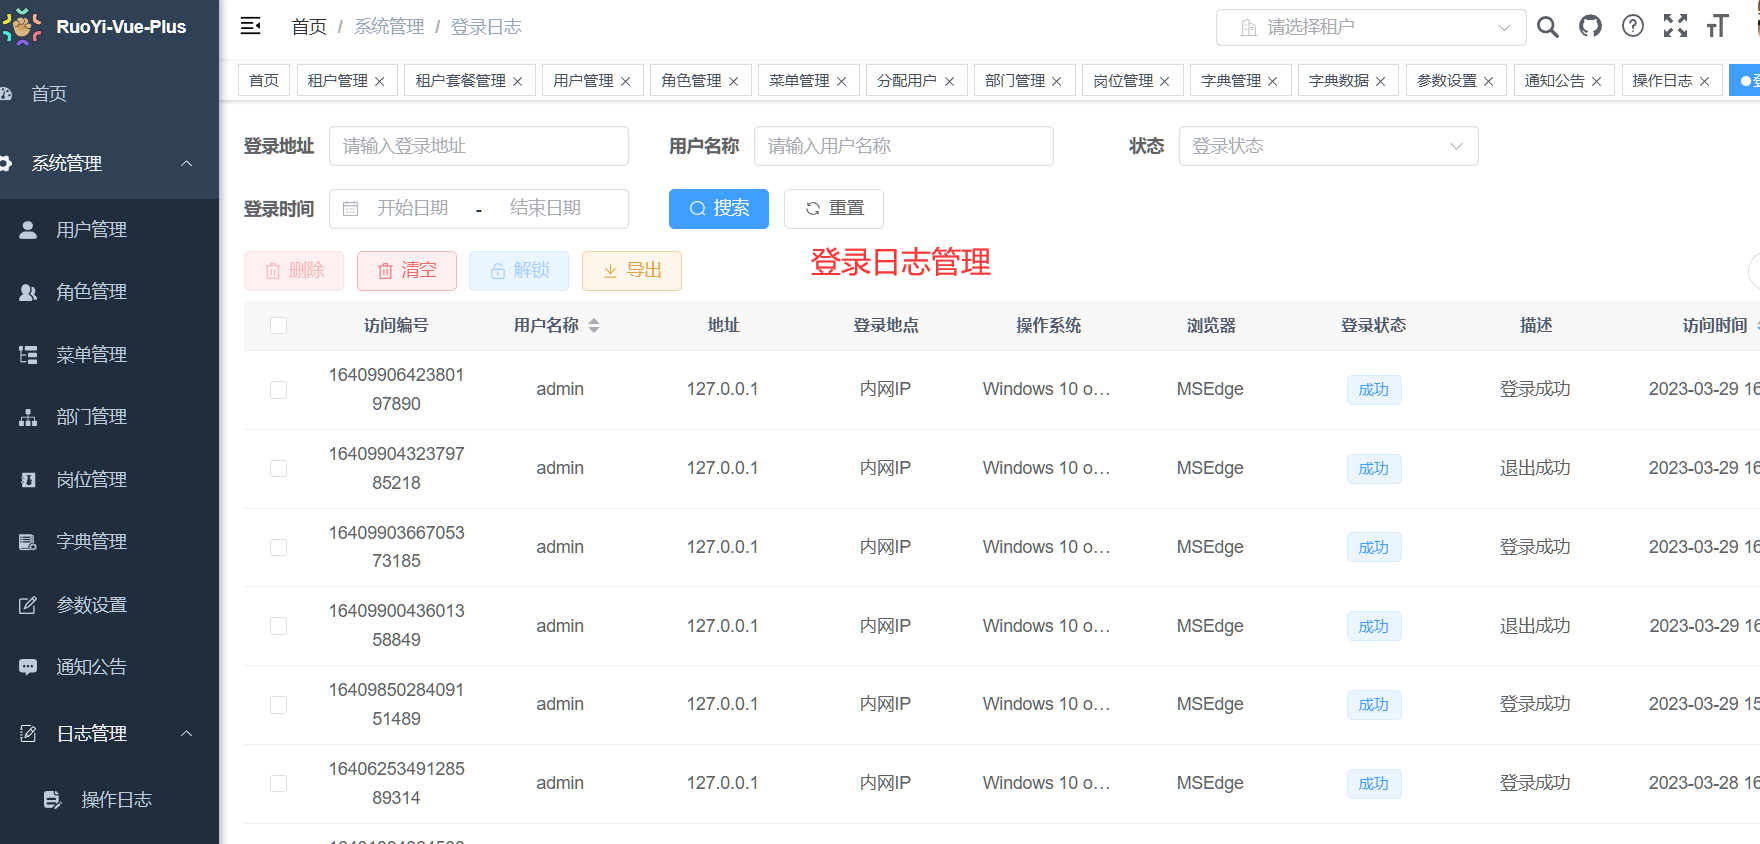This screenshot has height=844, width=1760.
Task: Click the 通知公告 sidebar icon
Action: pos(29,667)
